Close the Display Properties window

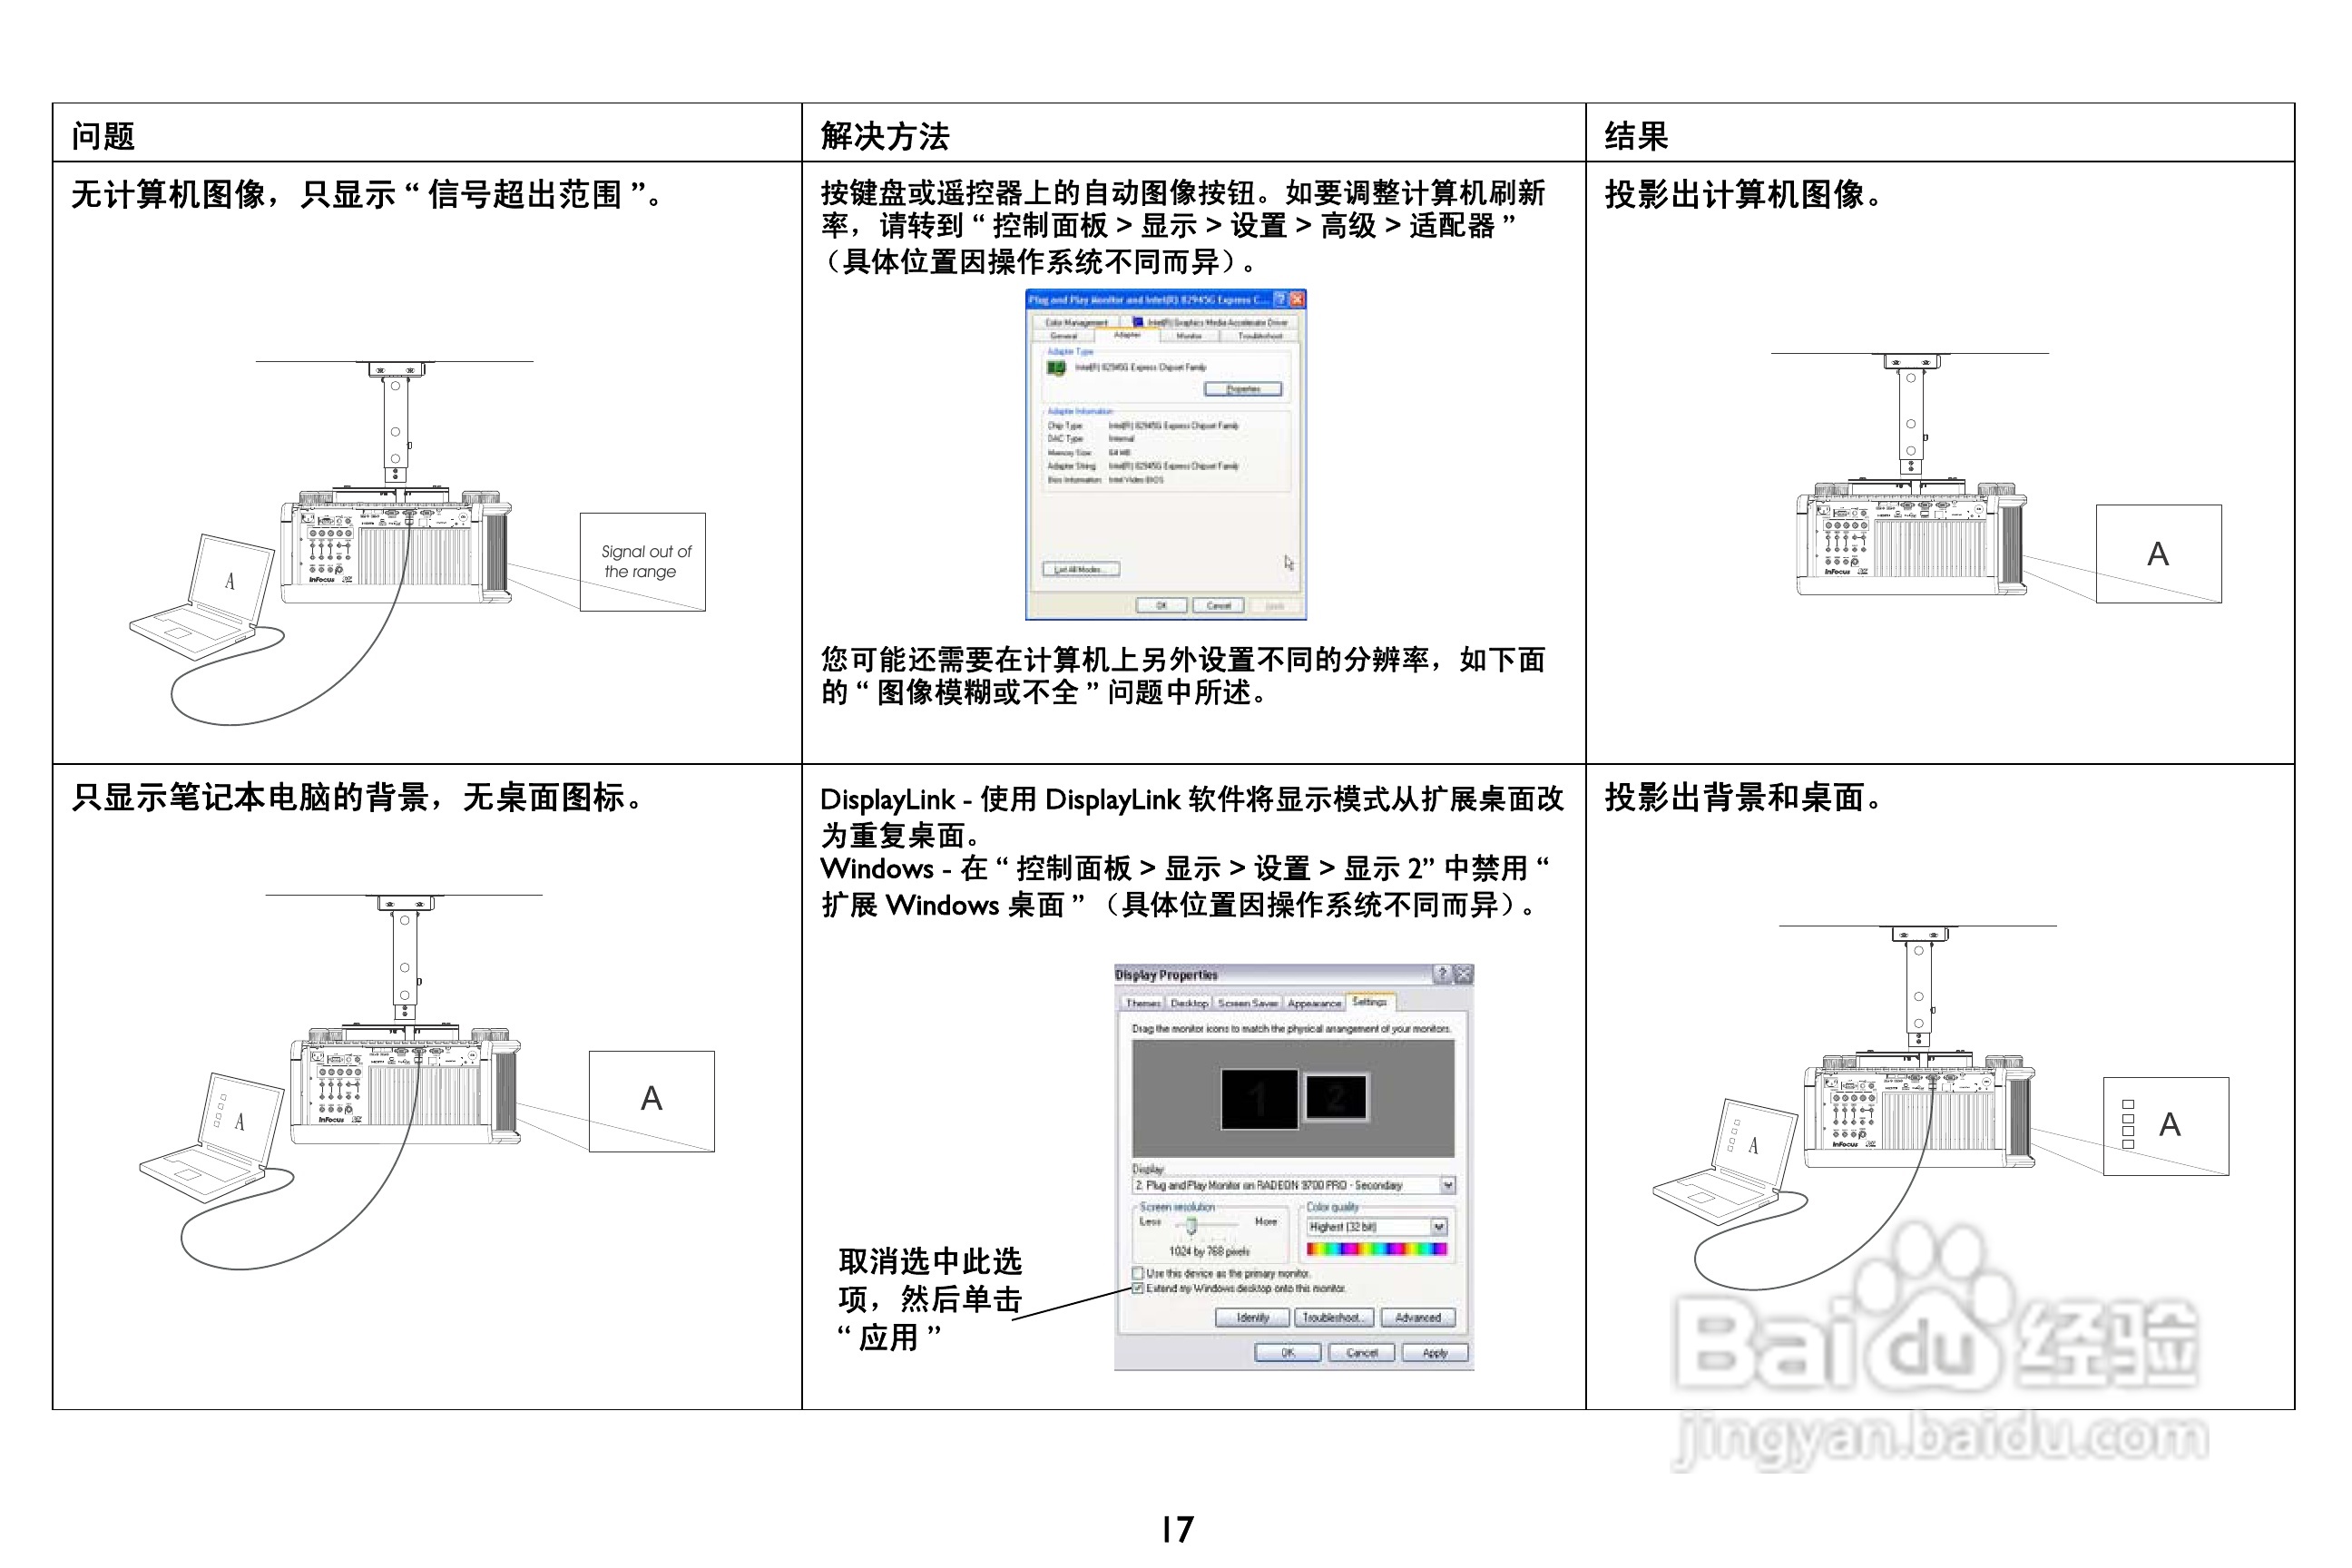1463,974
